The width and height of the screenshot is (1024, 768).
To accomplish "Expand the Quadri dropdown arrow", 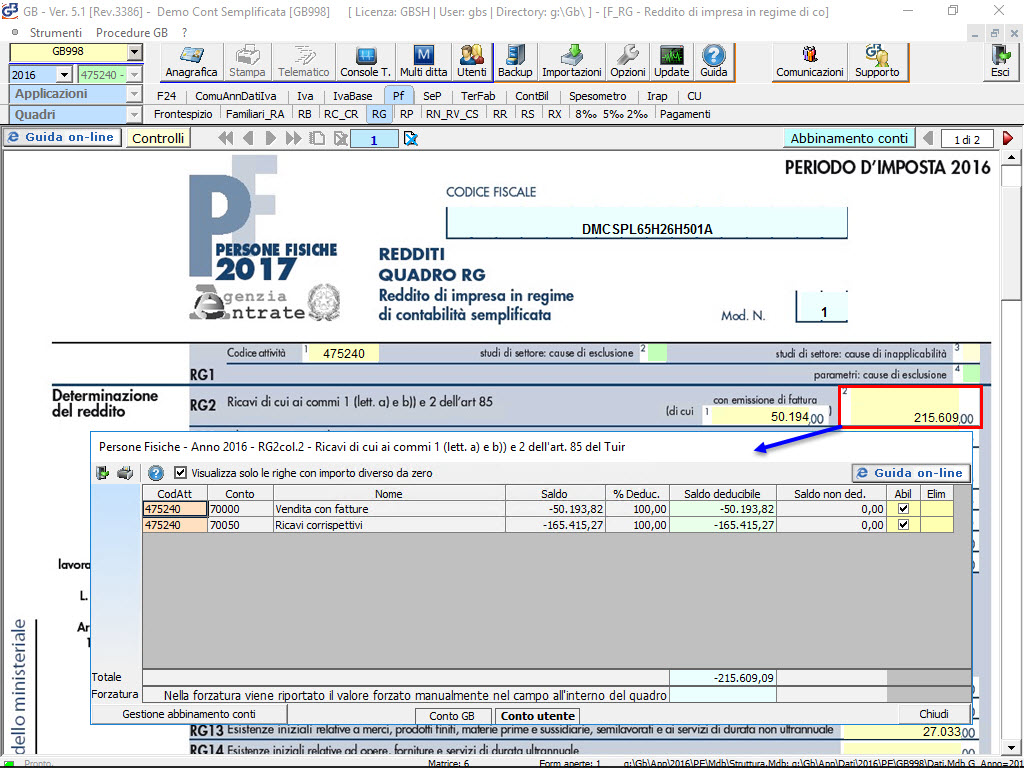I will coord(134,115).
